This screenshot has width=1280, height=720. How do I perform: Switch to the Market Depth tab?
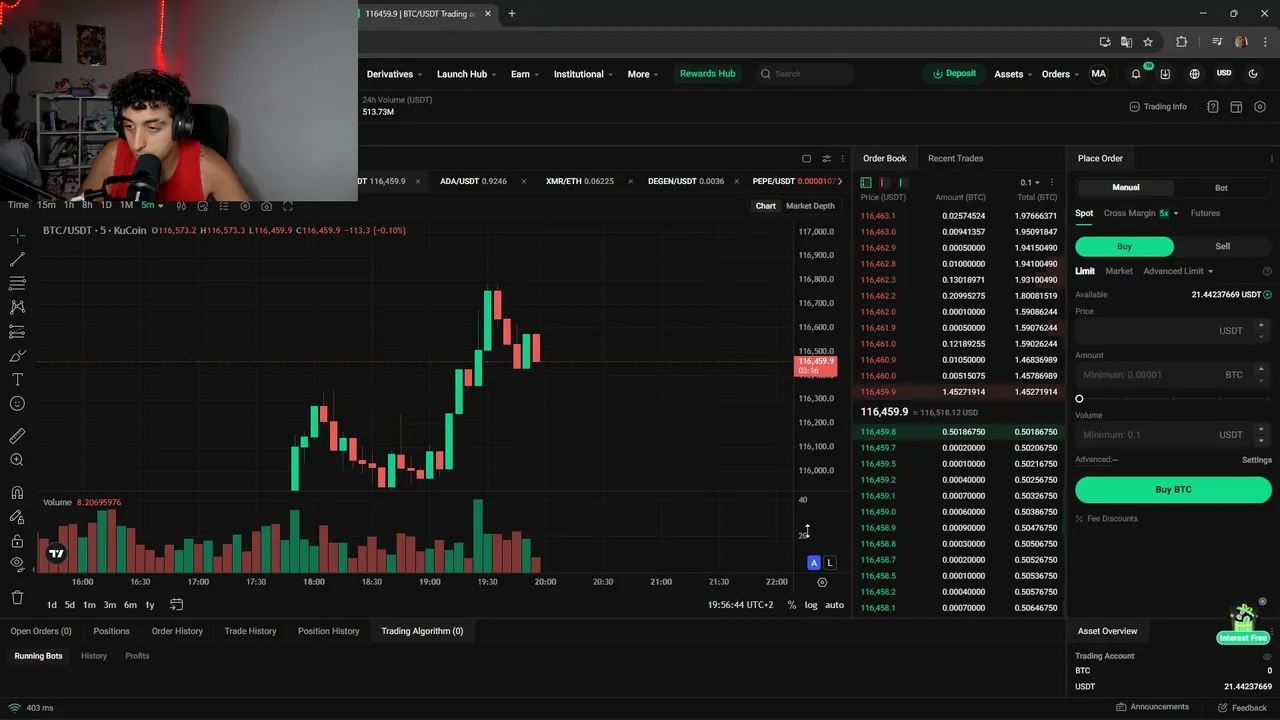(x=810, y=206)
